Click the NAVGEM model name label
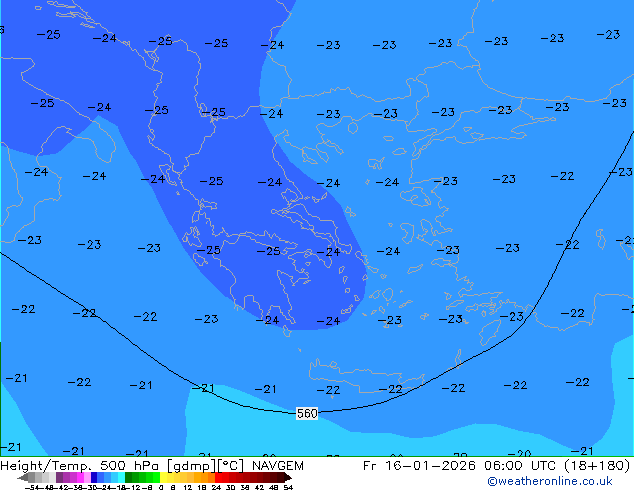634x490 pixels. click(278, 466)
